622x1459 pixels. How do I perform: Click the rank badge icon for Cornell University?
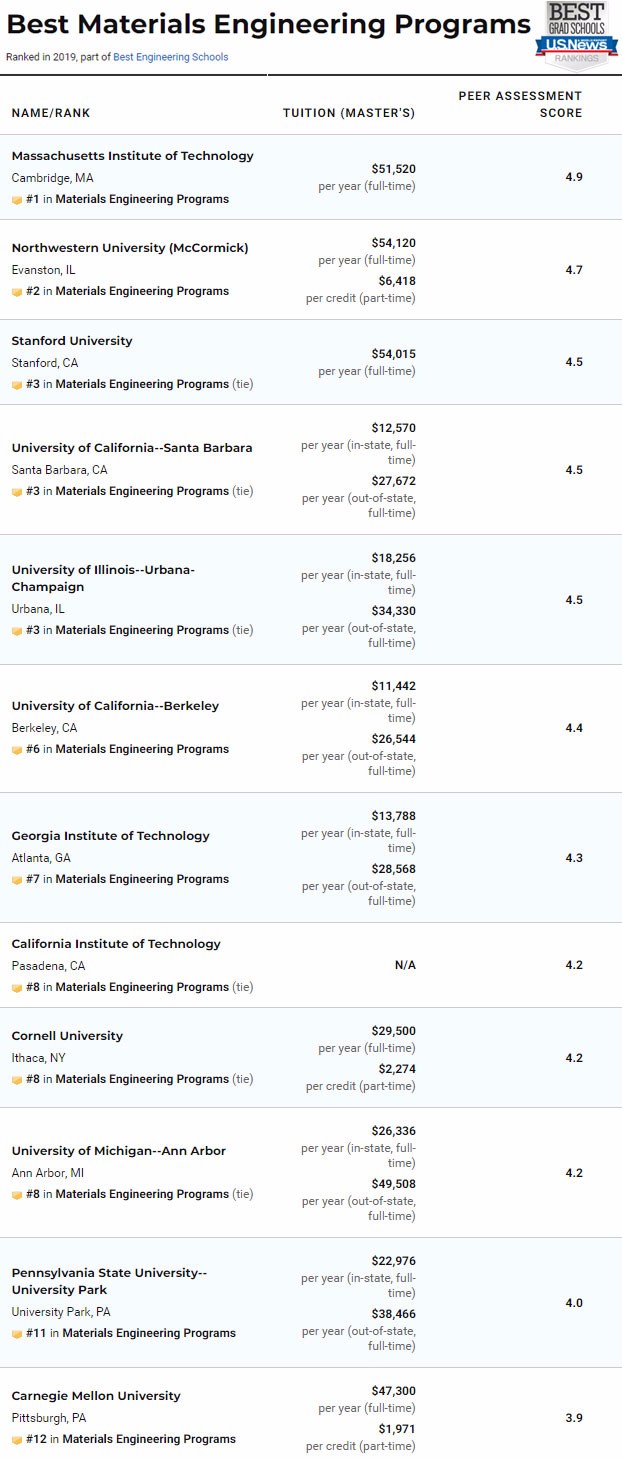coord(17,1080)
